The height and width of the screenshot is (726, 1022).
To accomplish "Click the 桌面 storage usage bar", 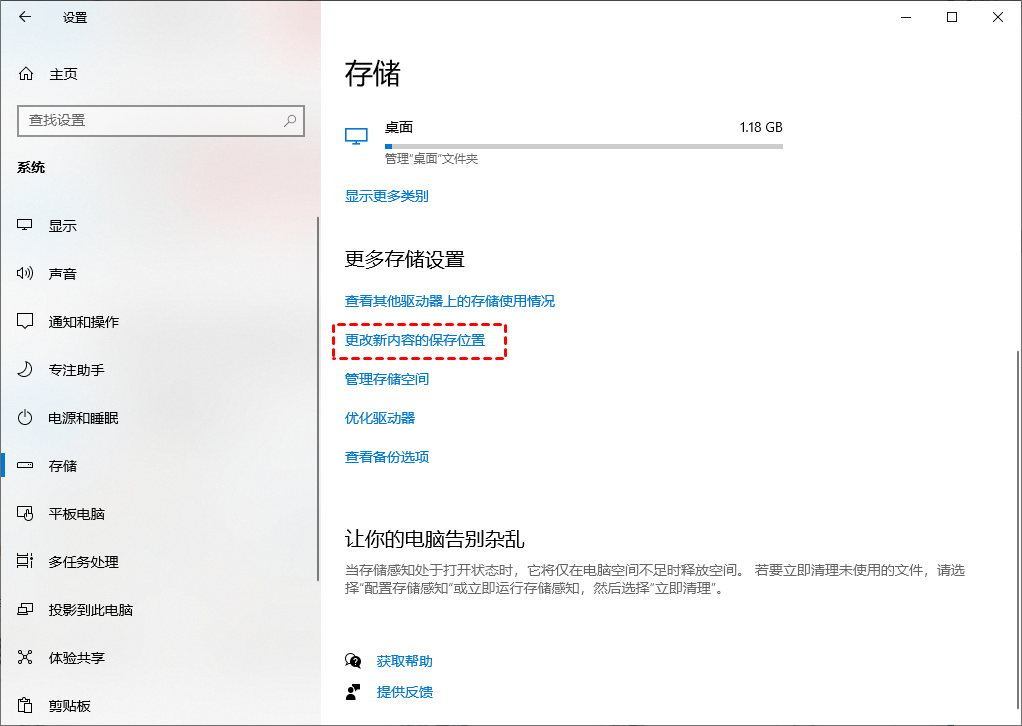I will [583, 146].
